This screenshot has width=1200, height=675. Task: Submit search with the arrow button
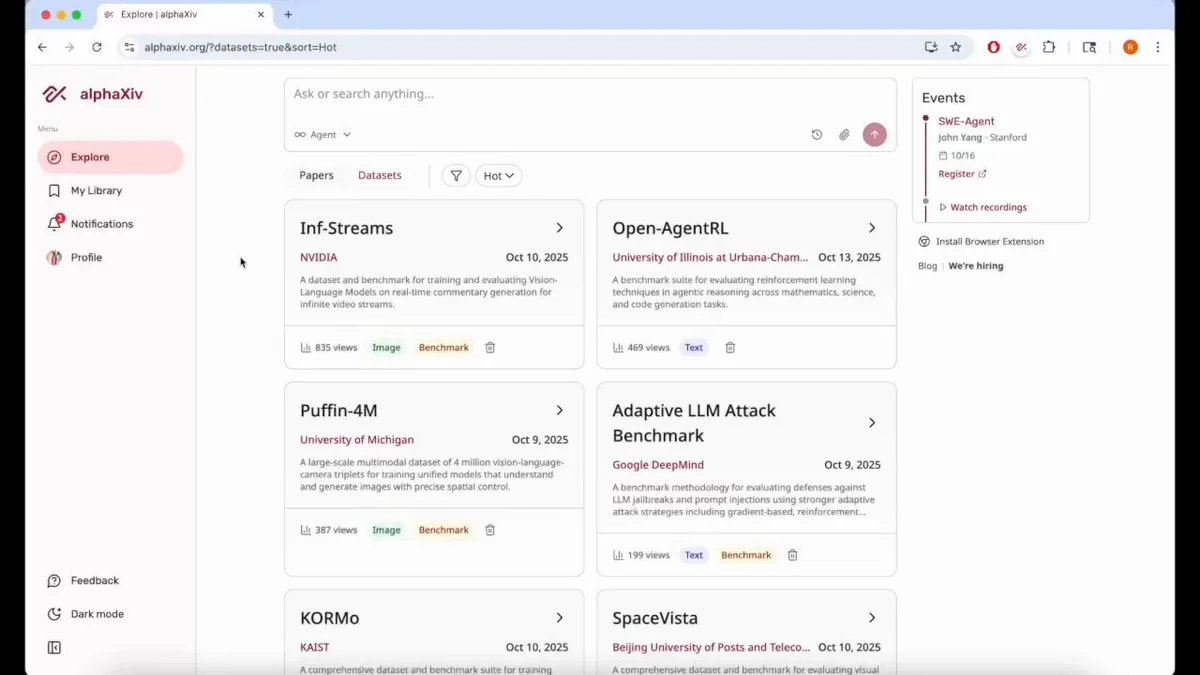874,133
